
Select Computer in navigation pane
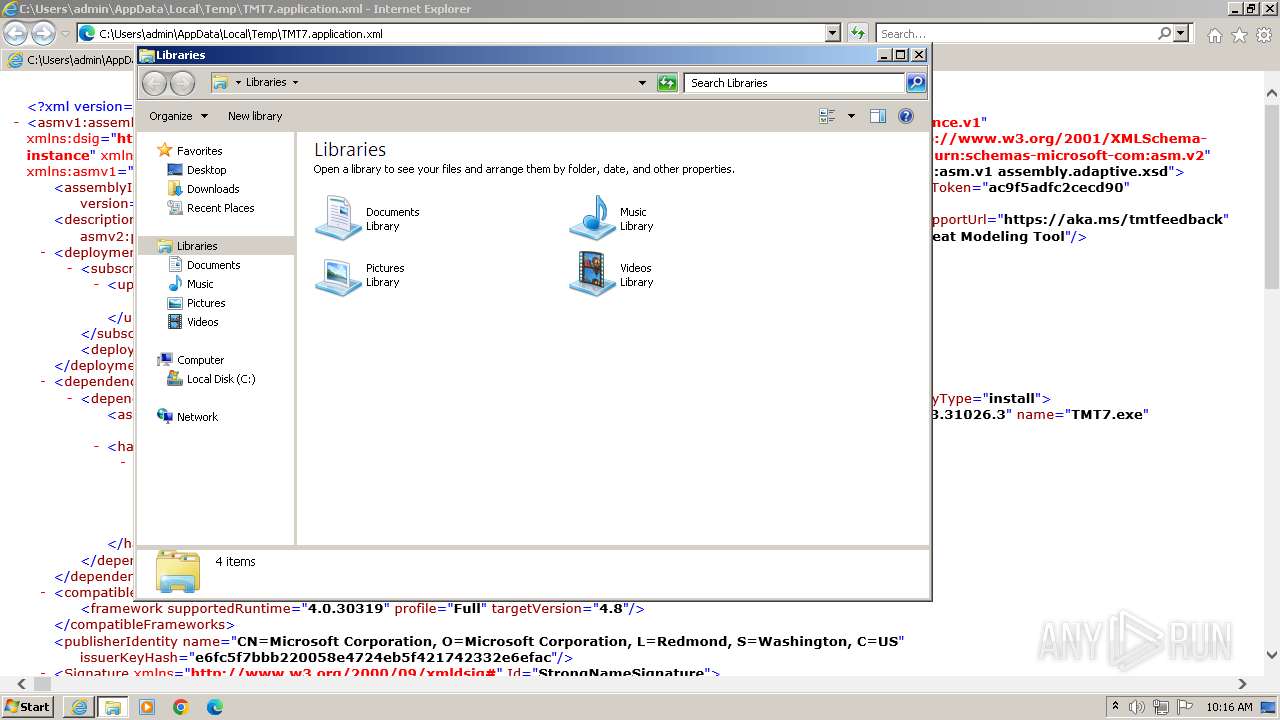click(x=200, y=360)
